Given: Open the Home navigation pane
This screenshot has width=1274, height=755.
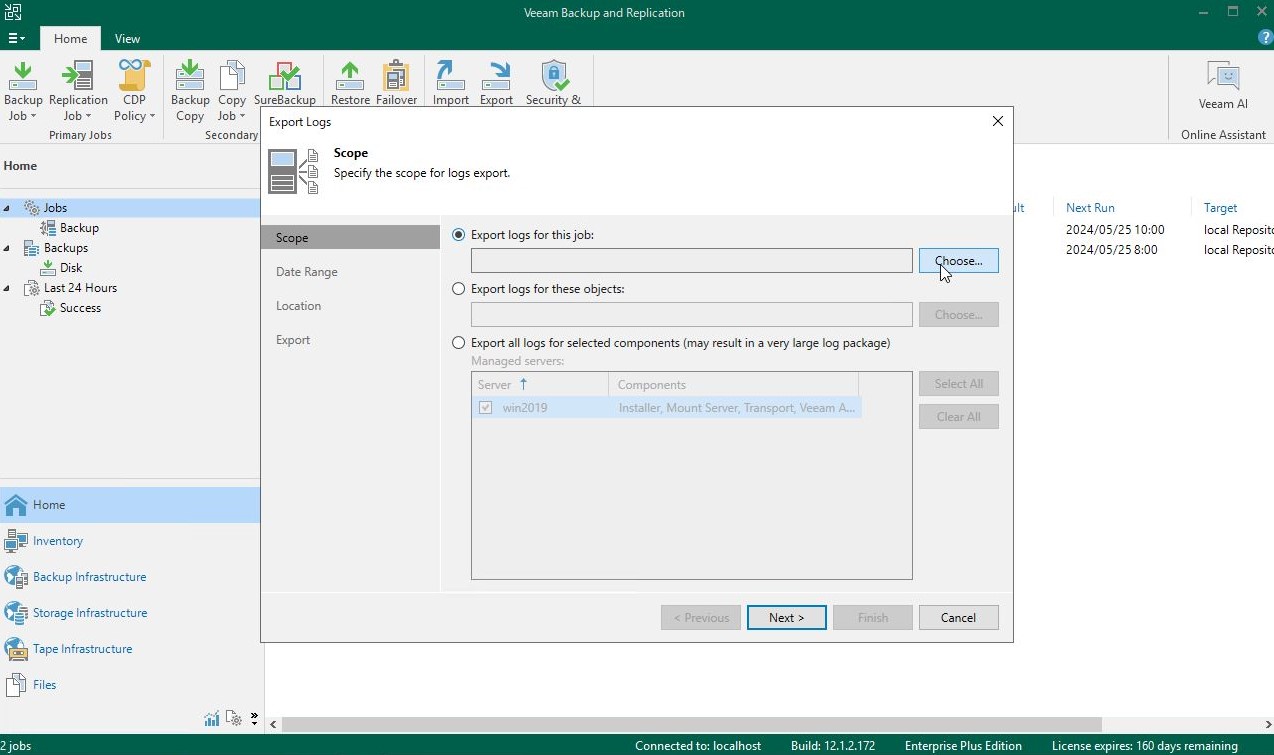Looking at the screenshot, I should [x=130, y=505].
